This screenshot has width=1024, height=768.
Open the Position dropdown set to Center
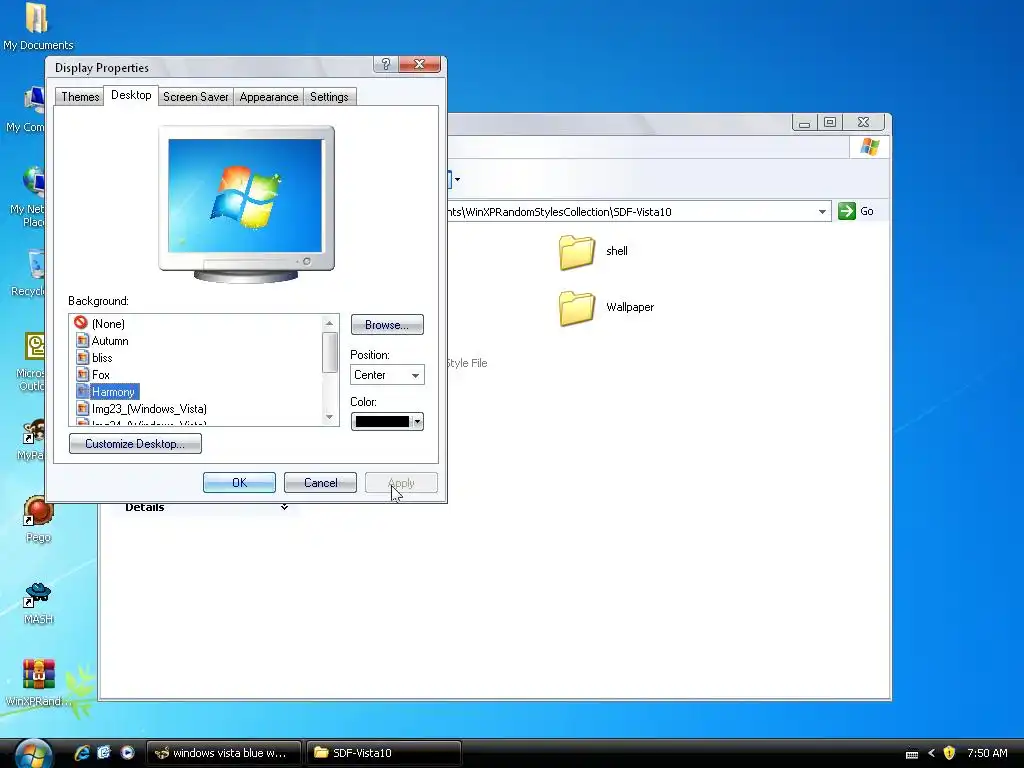click(x=387, y=375)
